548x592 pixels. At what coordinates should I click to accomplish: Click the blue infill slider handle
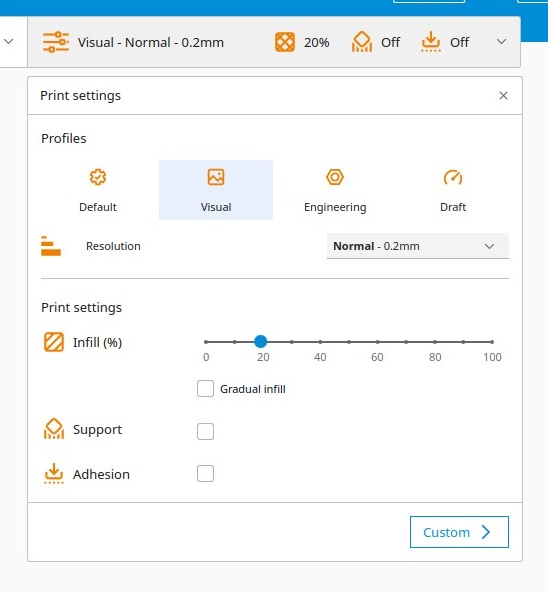coord(261,342)
